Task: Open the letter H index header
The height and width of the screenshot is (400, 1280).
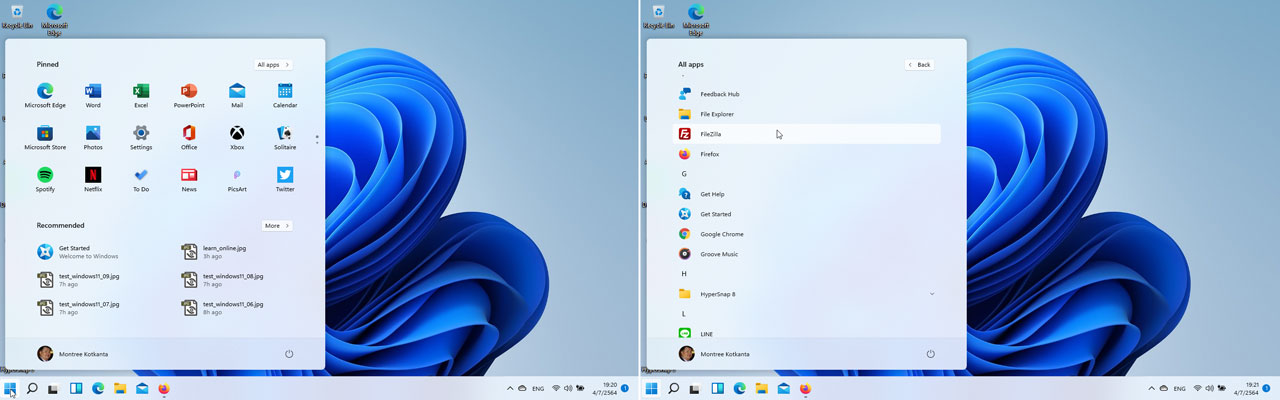Action: pos(684,274)
